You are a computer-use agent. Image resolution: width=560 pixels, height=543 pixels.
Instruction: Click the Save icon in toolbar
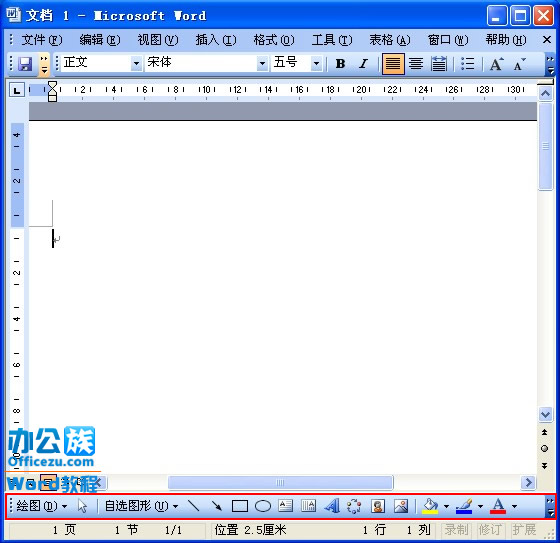25,64
